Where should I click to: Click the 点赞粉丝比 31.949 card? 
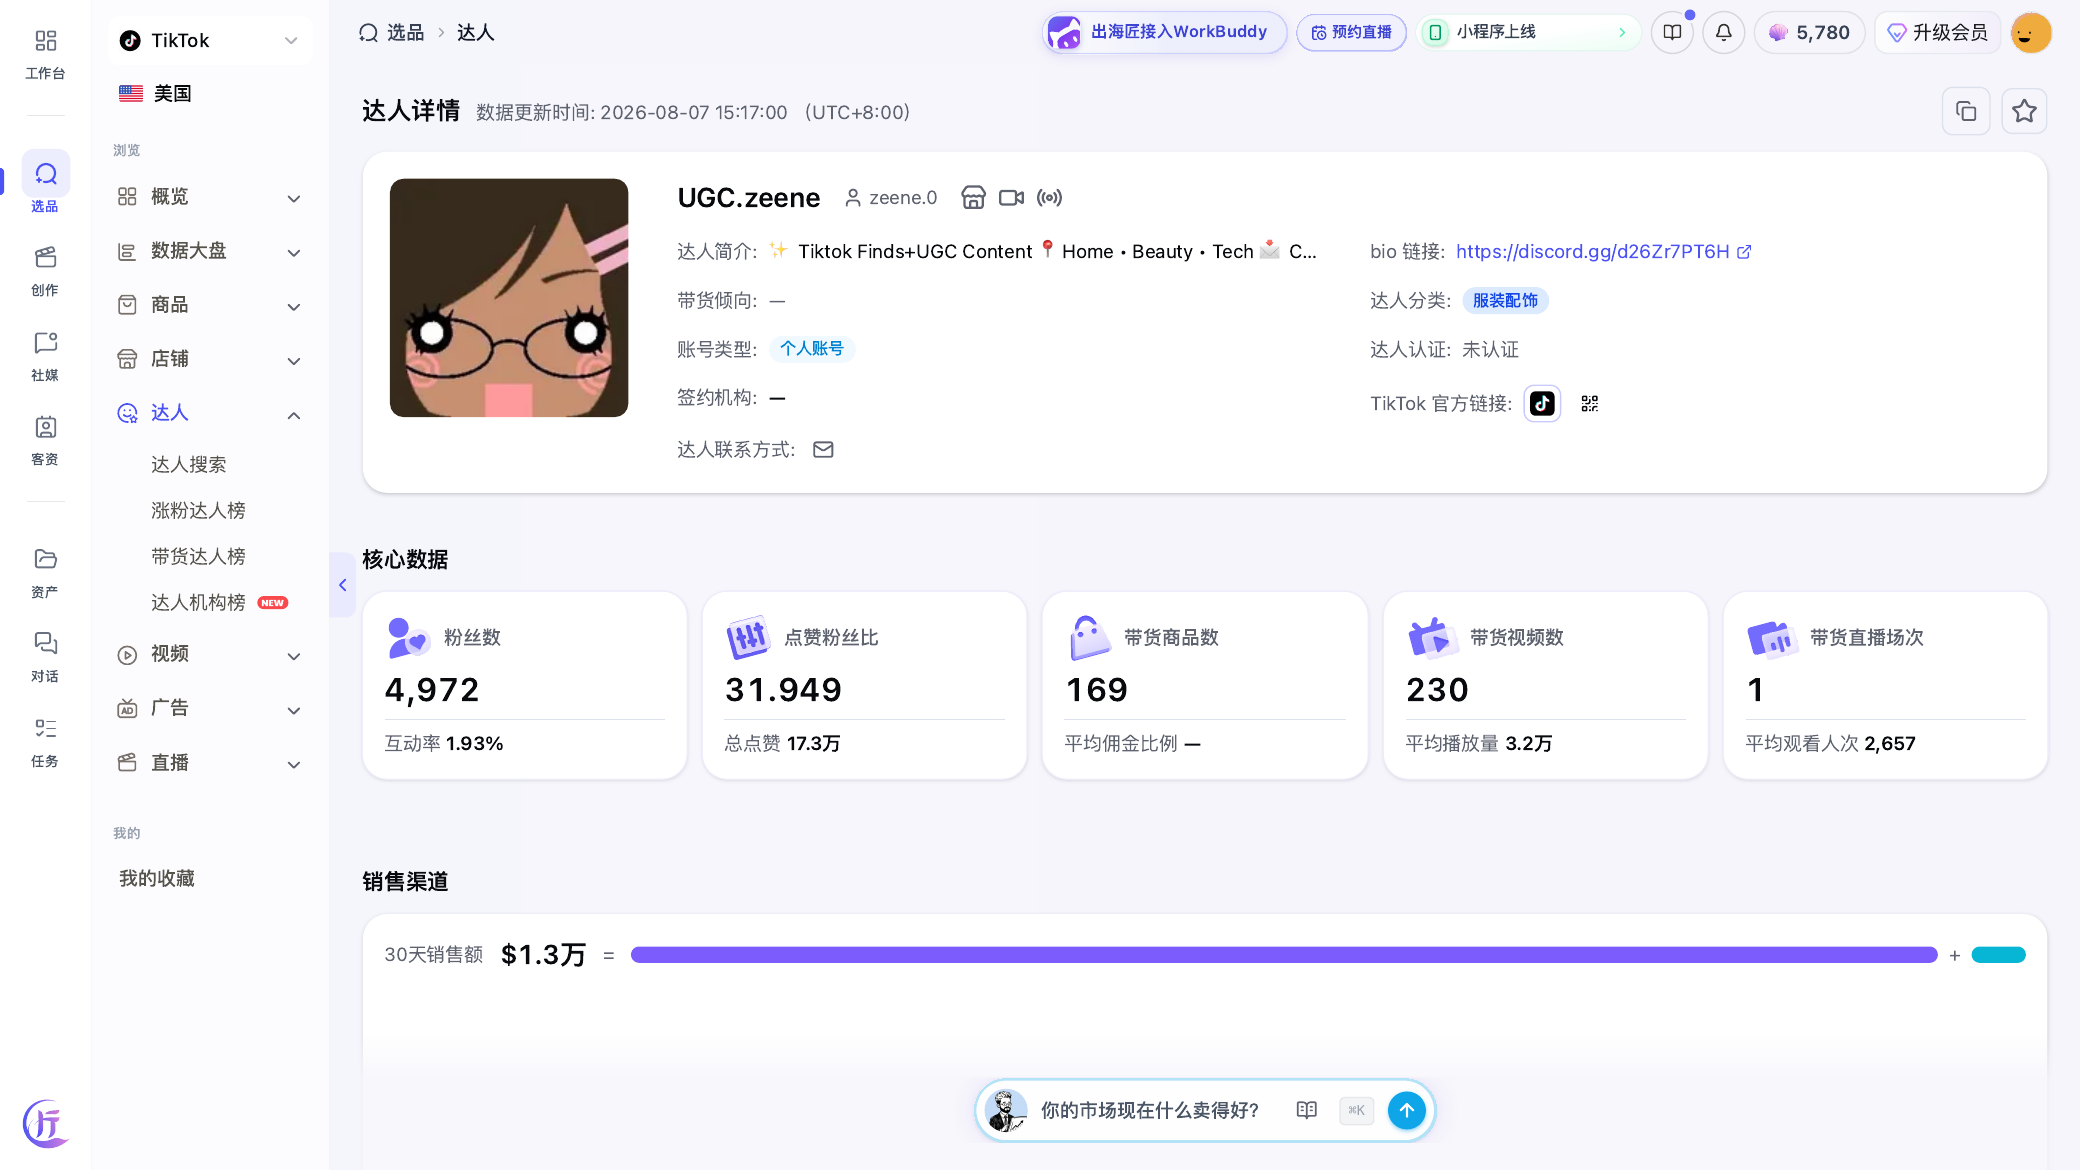[864, 686]
